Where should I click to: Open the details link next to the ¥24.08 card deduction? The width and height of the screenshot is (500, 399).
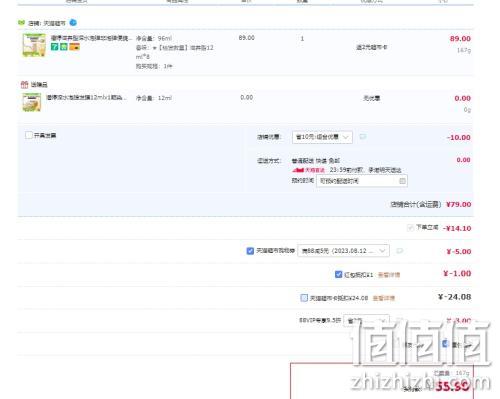pos(383,298)
